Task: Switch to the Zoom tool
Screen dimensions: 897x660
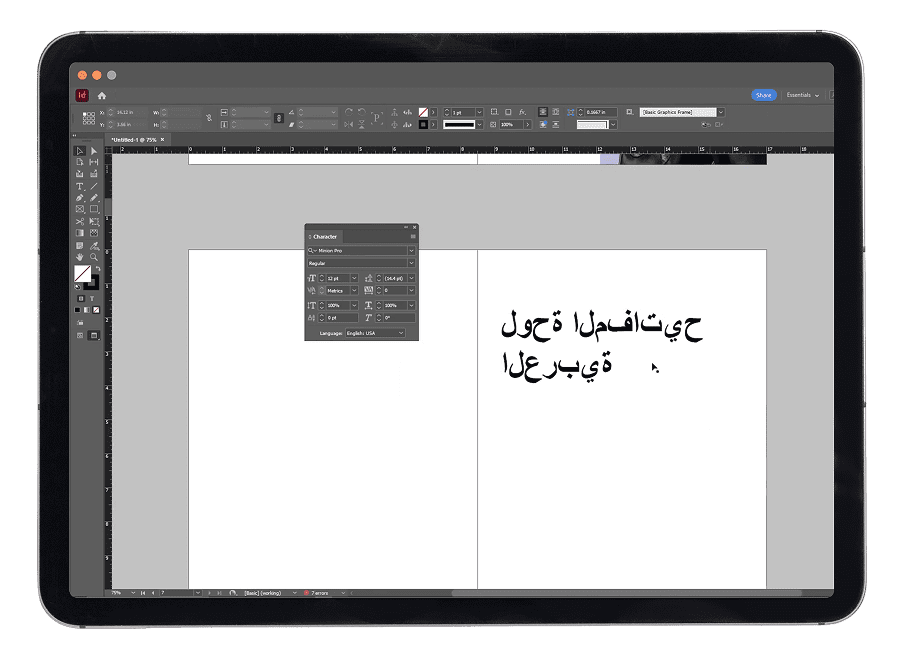Action: pyautogui.click(x=94, y=257)
